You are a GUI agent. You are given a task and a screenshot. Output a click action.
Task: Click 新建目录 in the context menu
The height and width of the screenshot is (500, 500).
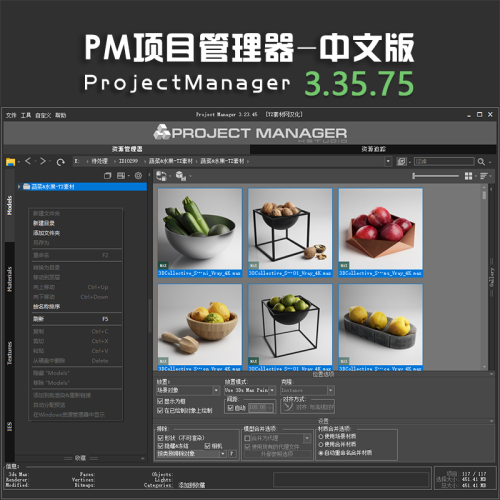click(x=44, y=223)
